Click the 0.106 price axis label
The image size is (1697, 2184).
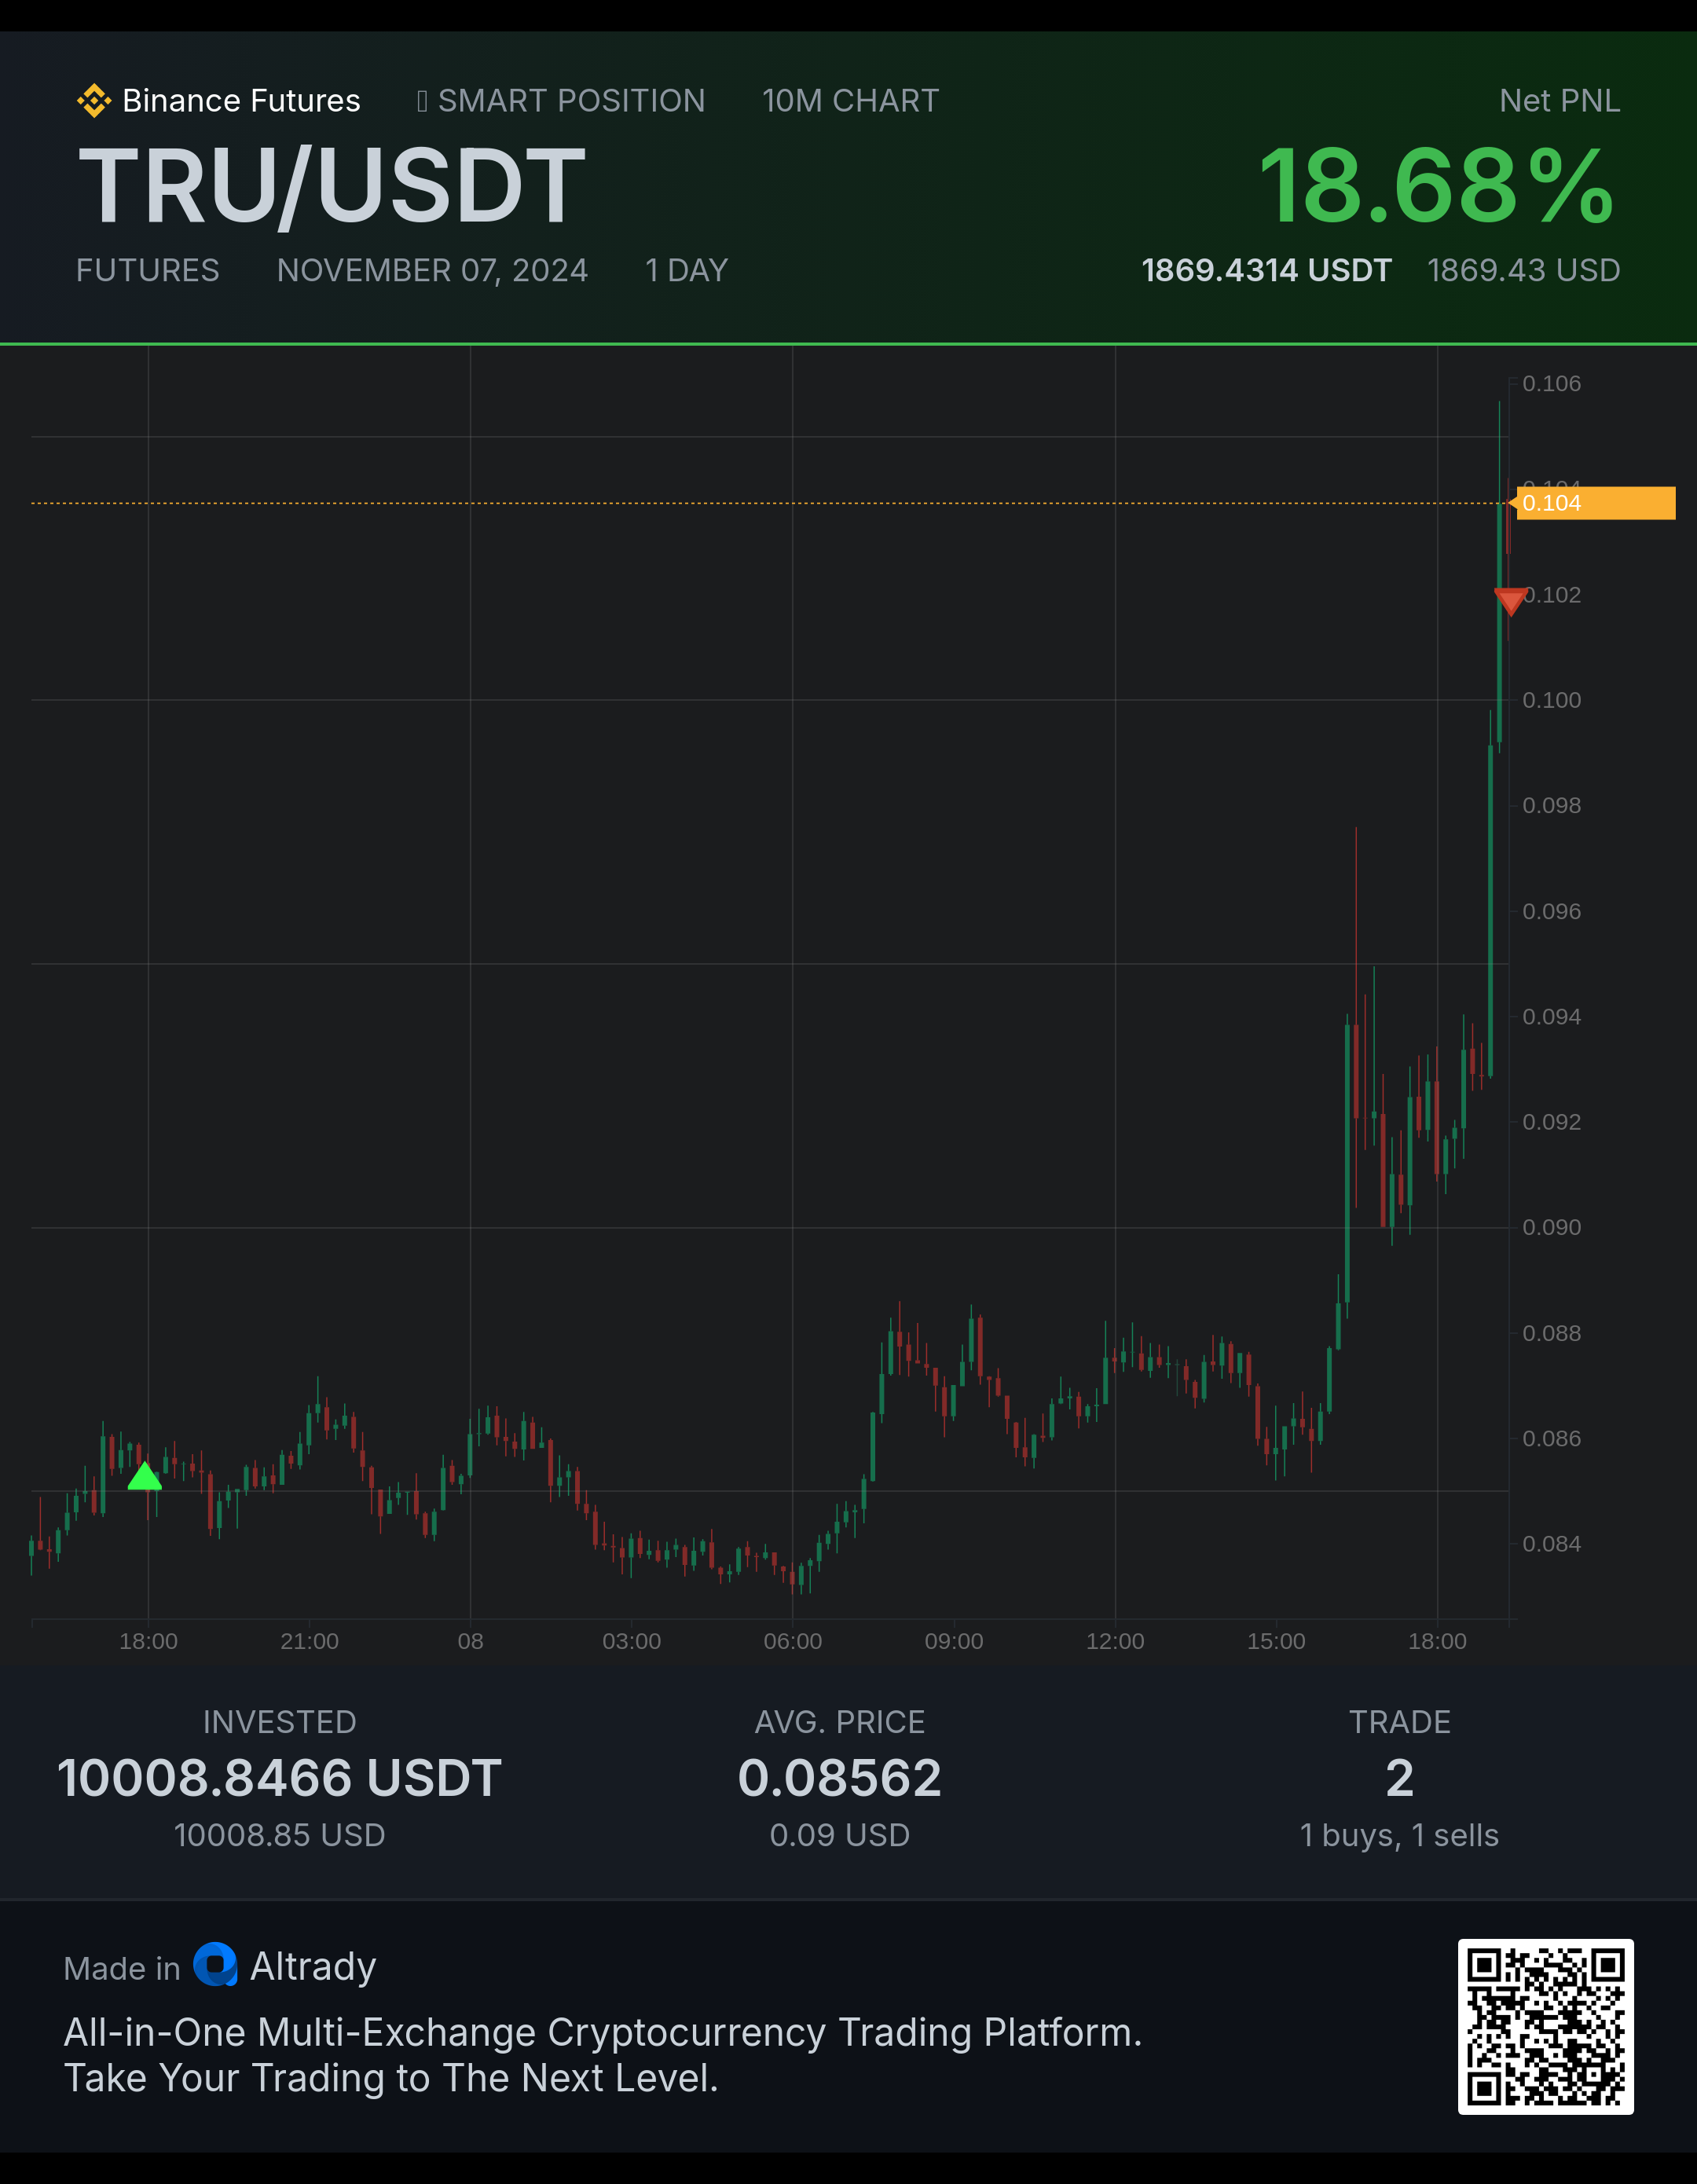[1551, 383]
